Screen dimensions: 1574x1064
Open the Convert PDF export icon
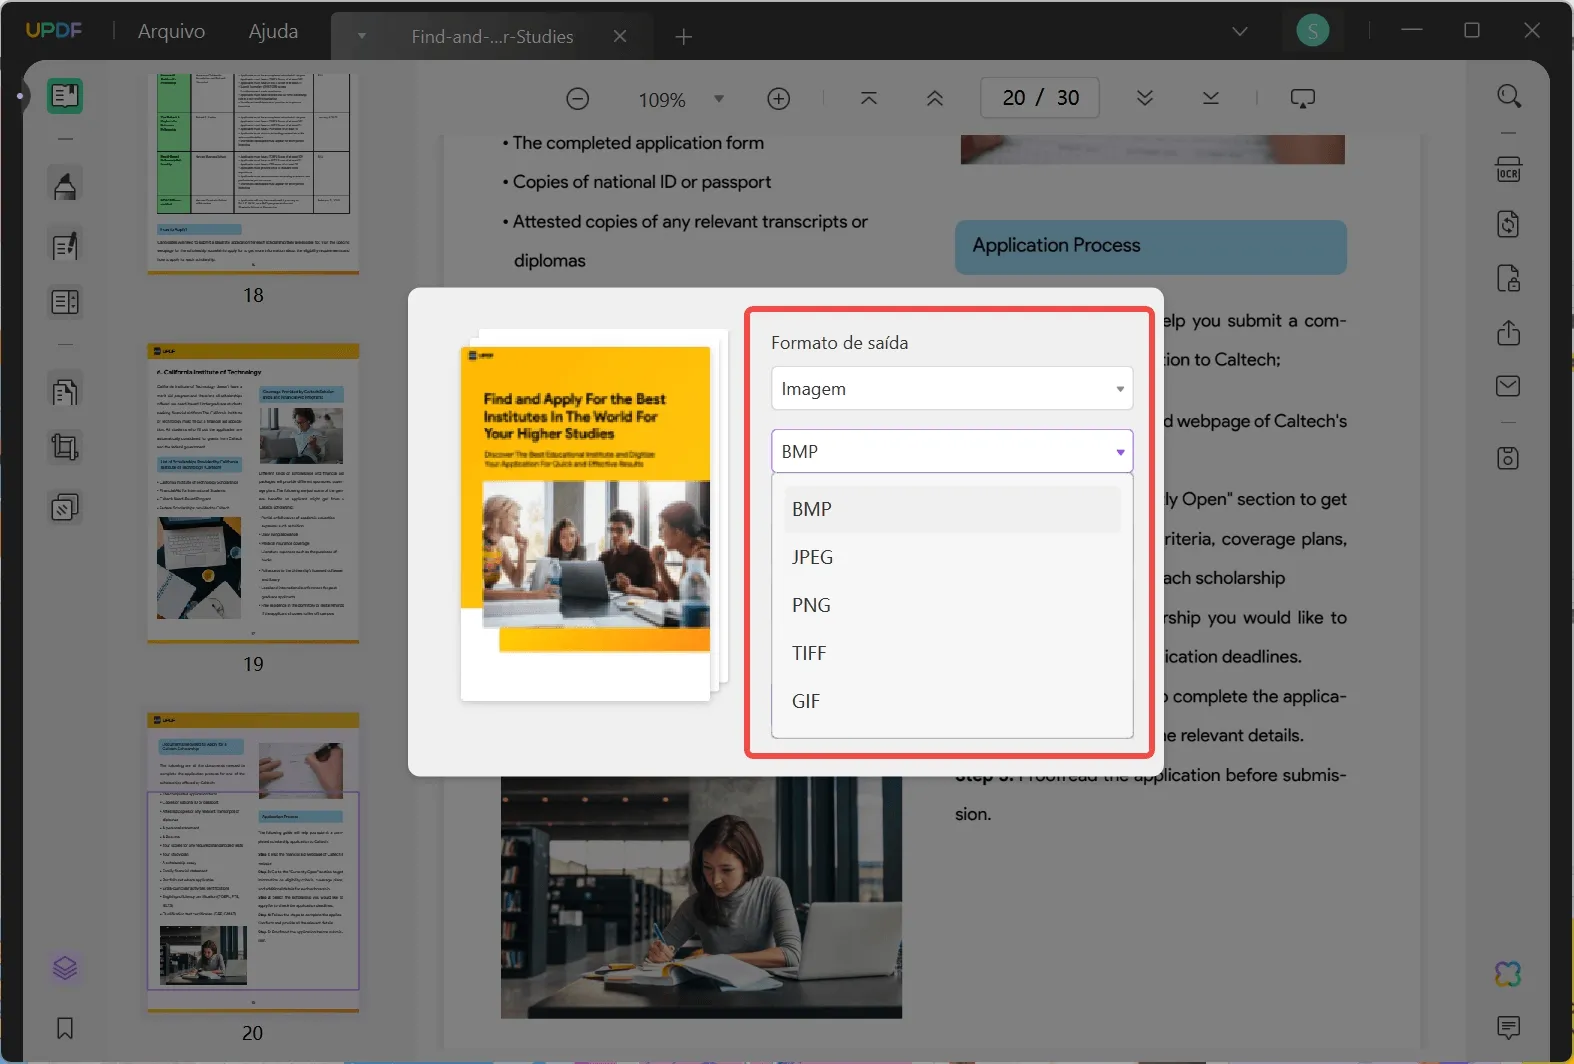(x=1509, y=224)
